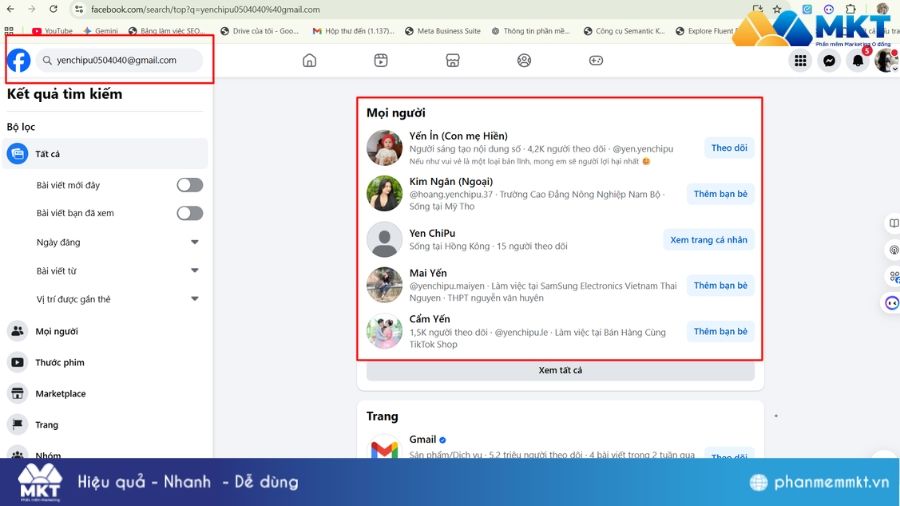Click Yen ChiPu's default avatar
The height and width of the screenshot is (506, 900).
tap(385, 239)
